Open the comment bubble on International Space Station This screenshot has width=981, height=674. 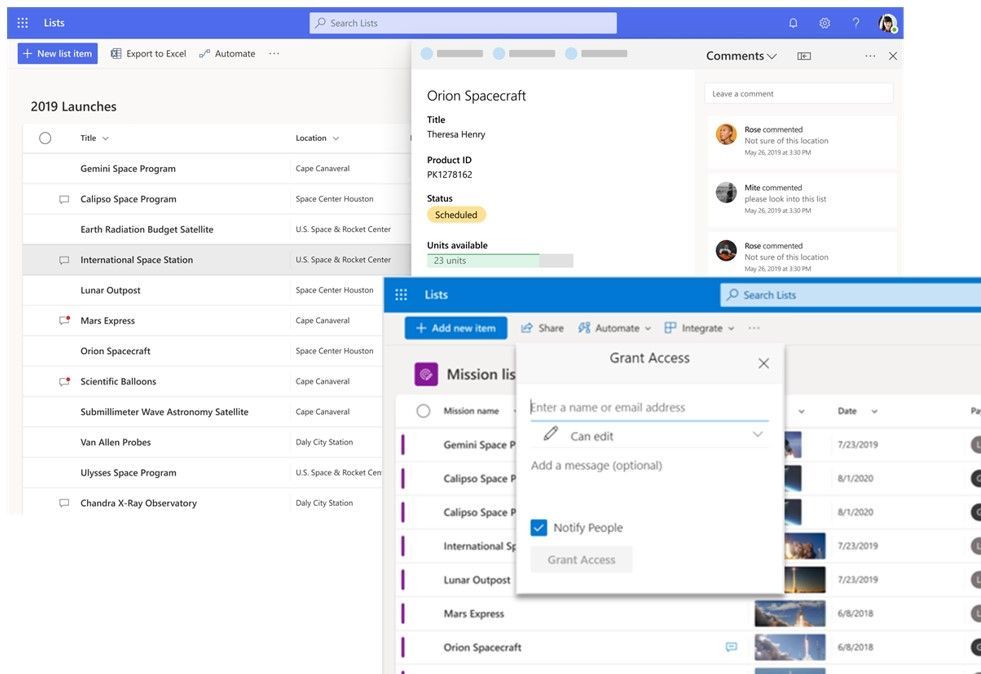pos(62,259)
